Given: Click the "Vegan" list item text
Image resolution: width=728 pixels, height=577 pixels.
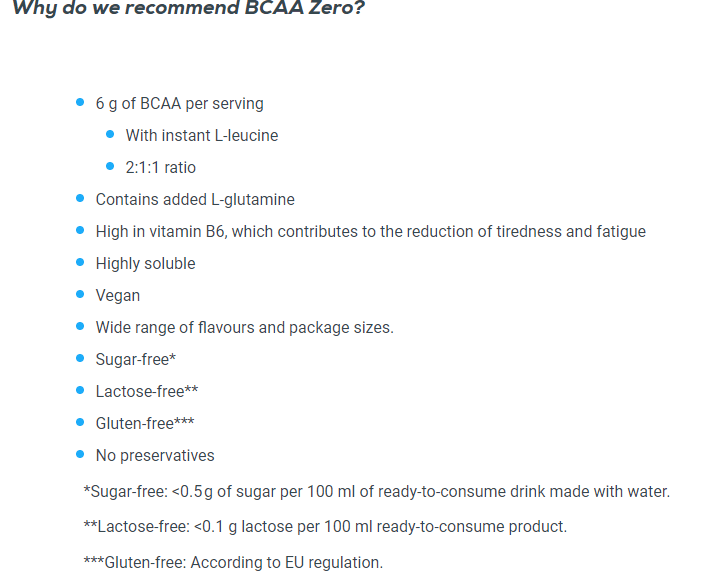Looking at the screenshot, I should (x=118, y=295).
